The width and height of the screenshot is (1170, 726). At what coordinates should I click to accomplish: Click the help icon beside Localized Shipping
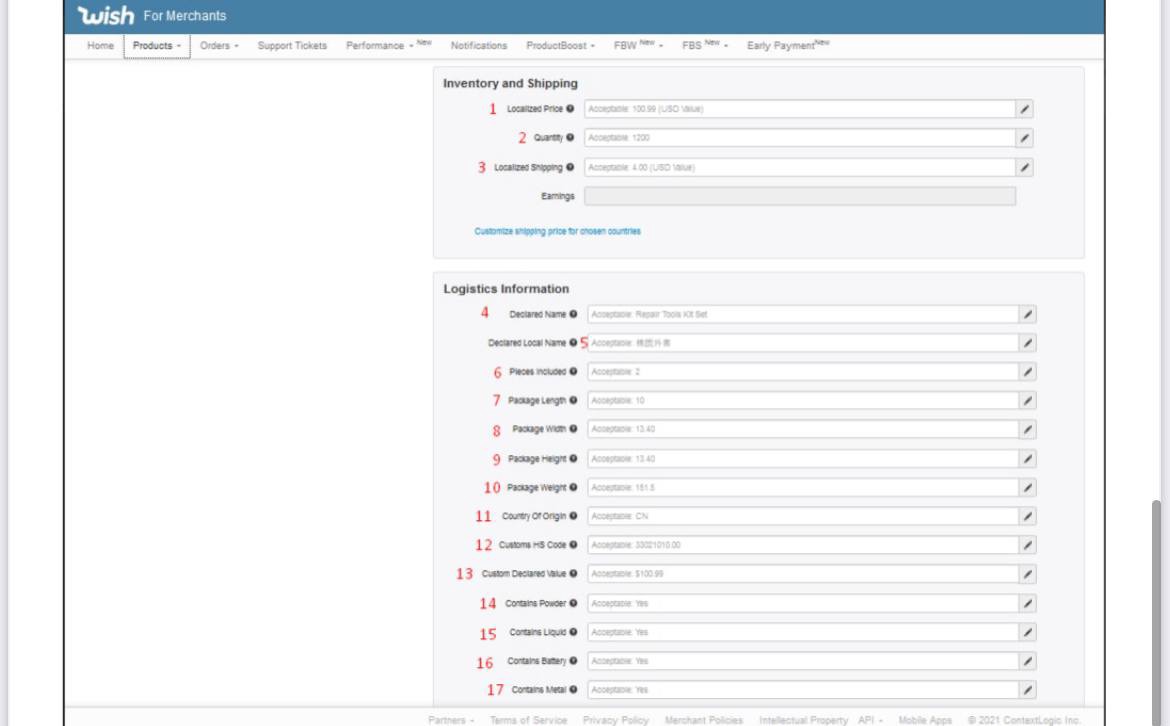570,167
